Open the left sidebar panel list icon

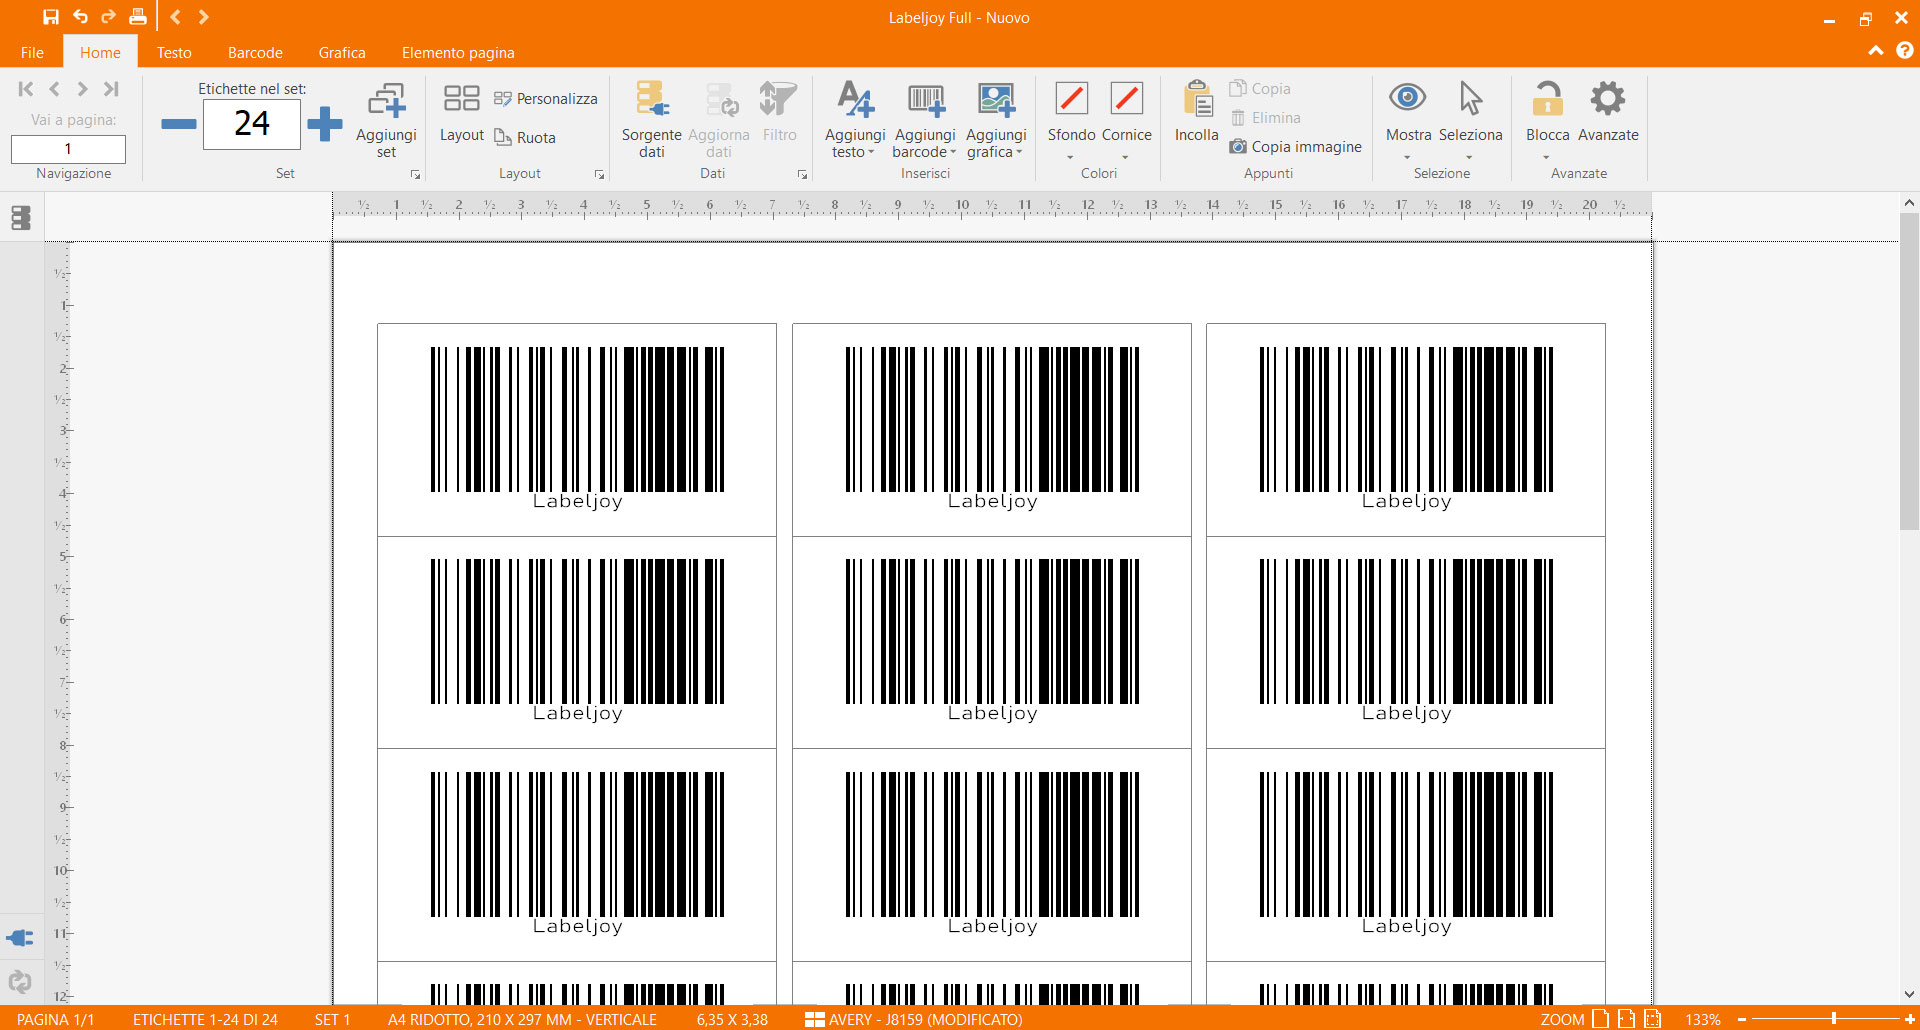pyautogui.click(x=21, y=218)
